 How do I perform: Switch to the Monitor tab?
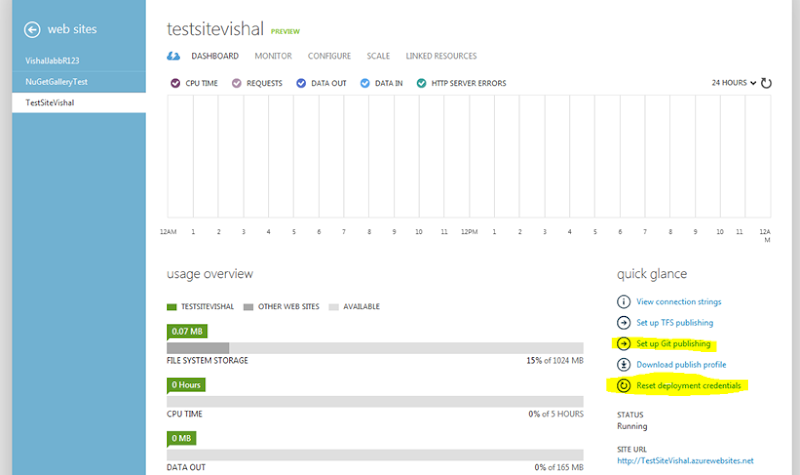click(x=273, y=56)
